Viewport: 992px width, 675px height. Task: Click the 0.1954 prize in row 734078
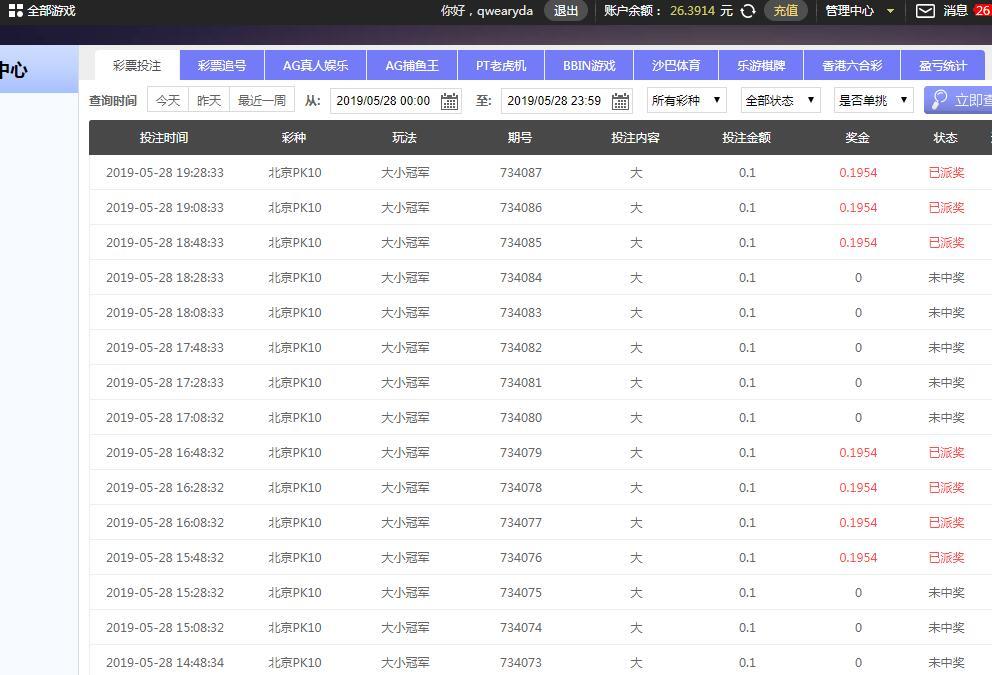coord(858,487)
